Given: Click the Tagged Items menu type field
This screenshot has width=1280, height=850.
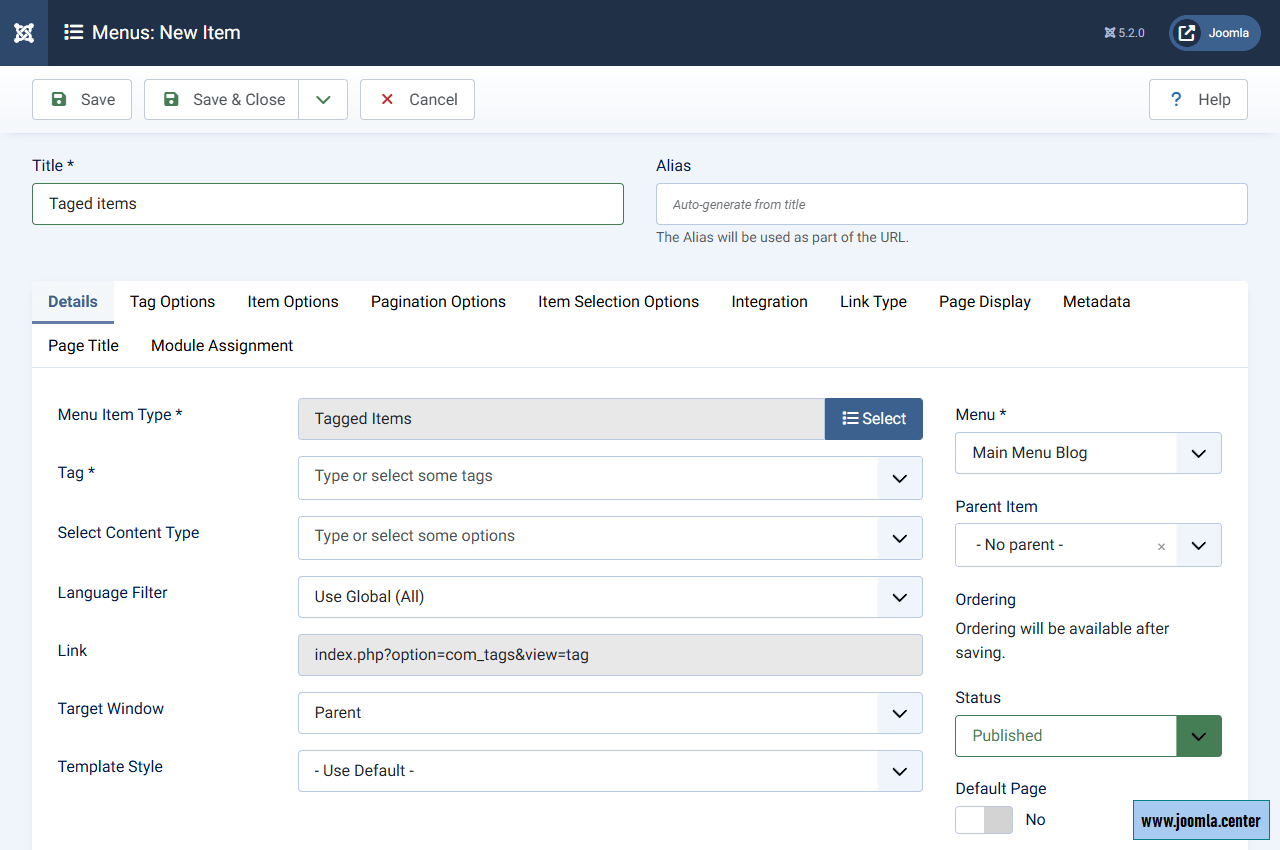Looking at the screenshot, I should [561, 419].
